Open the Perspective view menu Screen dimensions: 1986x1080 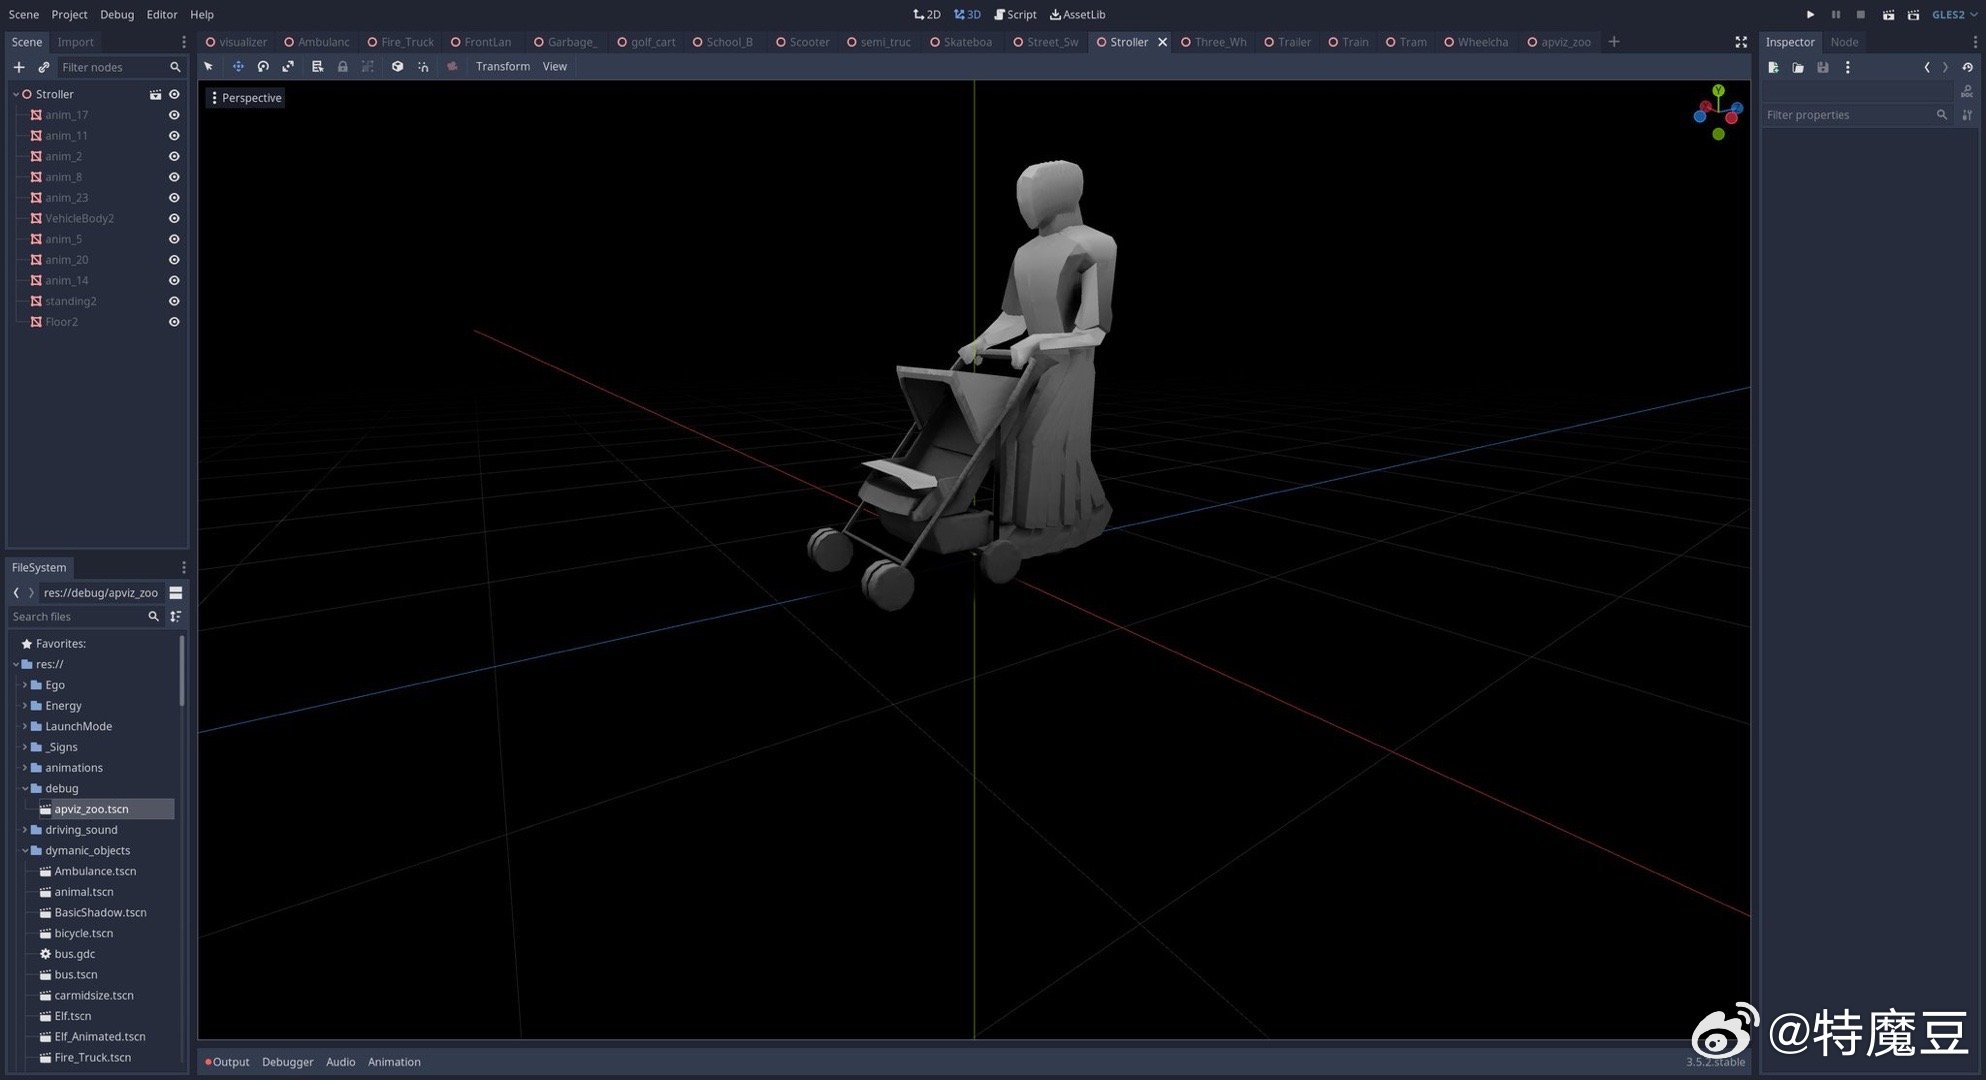pyautogui.click(x=246, y=98)
